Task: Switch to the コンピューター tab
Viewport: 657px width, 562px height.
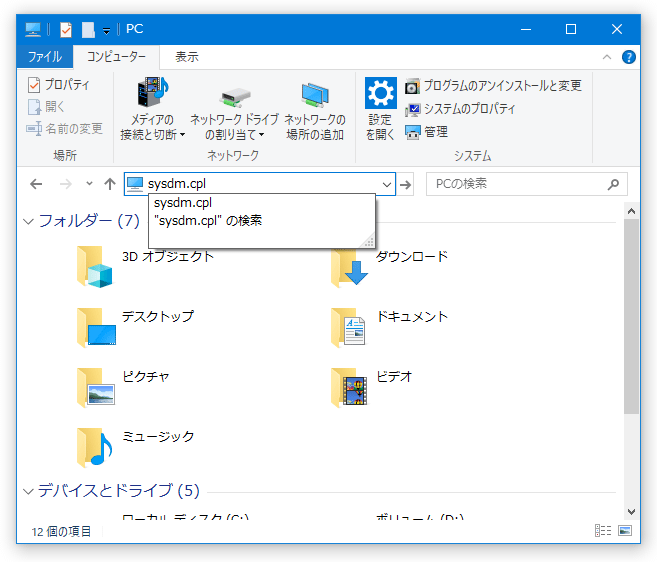Action: (116, 57)
